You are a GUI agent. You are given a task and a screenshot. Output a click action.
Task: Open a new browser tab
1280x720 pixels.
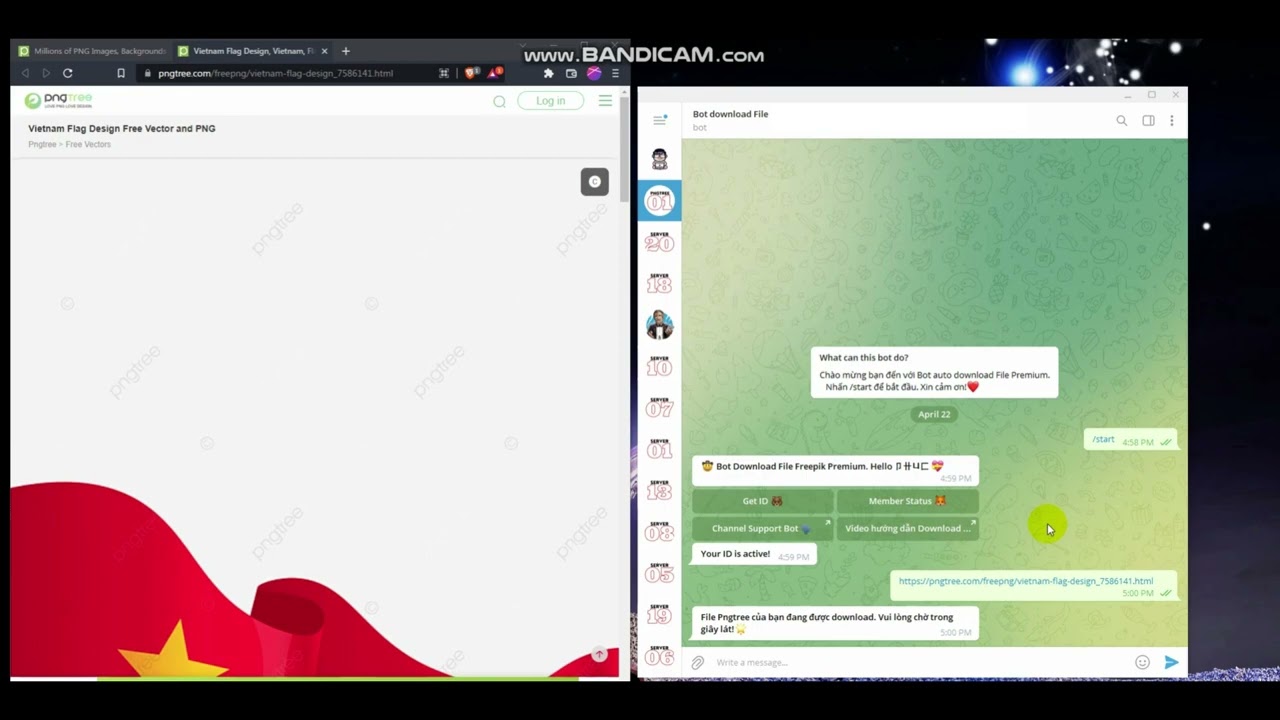coord(346,51)
